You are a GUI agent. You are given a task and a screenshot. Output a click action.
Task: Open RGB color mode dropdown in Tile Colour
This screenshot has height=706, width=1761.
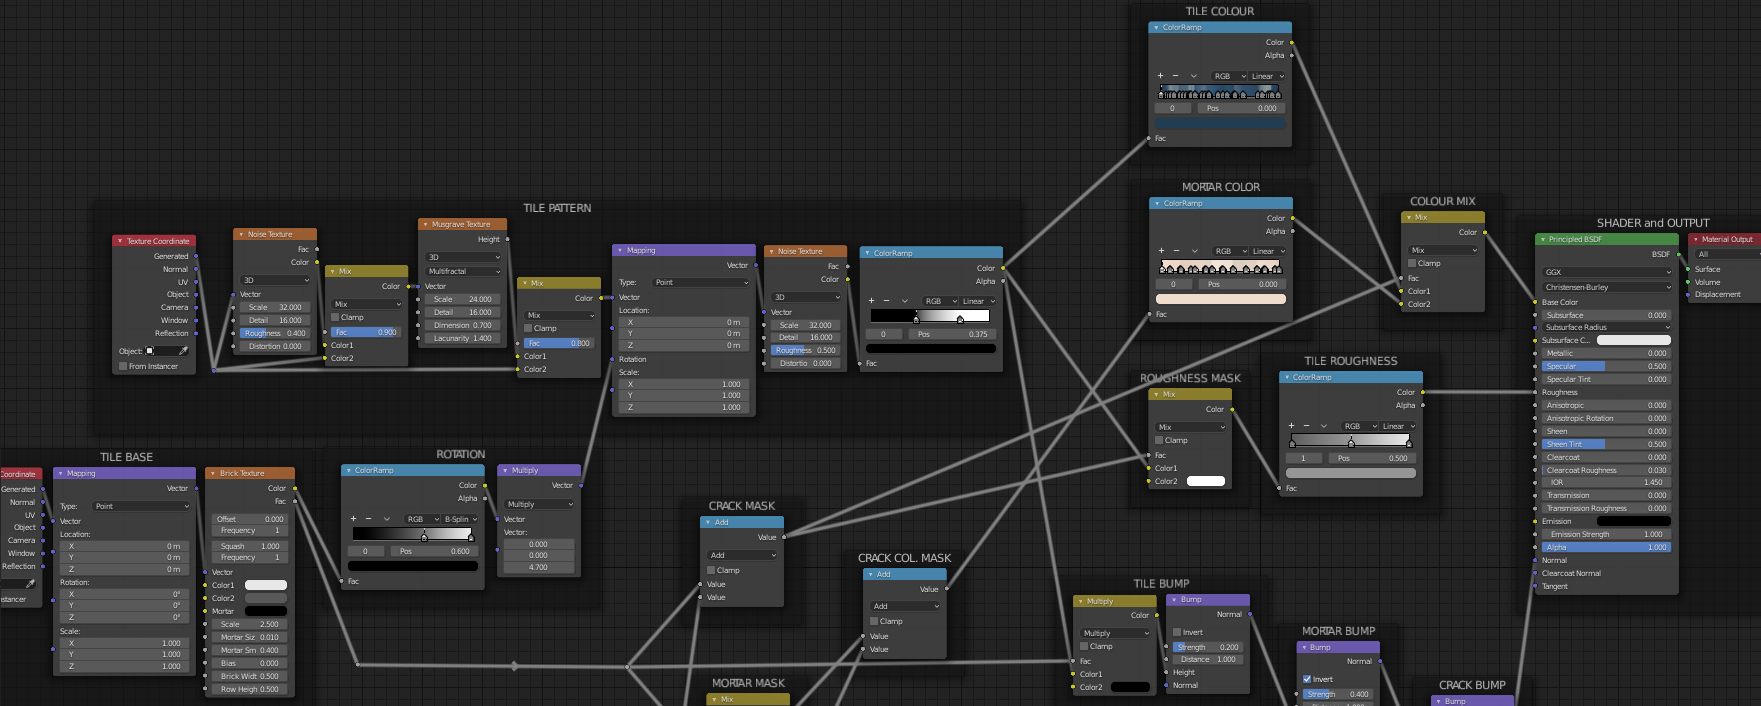1229,76
